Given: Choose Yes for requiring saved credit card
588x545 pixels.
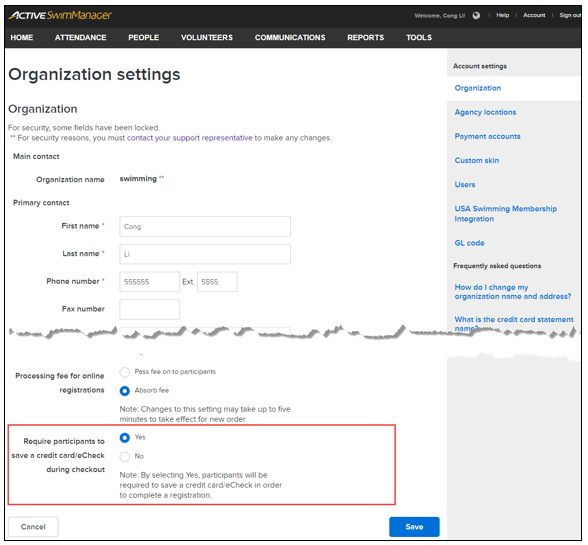Looking at the screenshot, I should coord(124,438).
